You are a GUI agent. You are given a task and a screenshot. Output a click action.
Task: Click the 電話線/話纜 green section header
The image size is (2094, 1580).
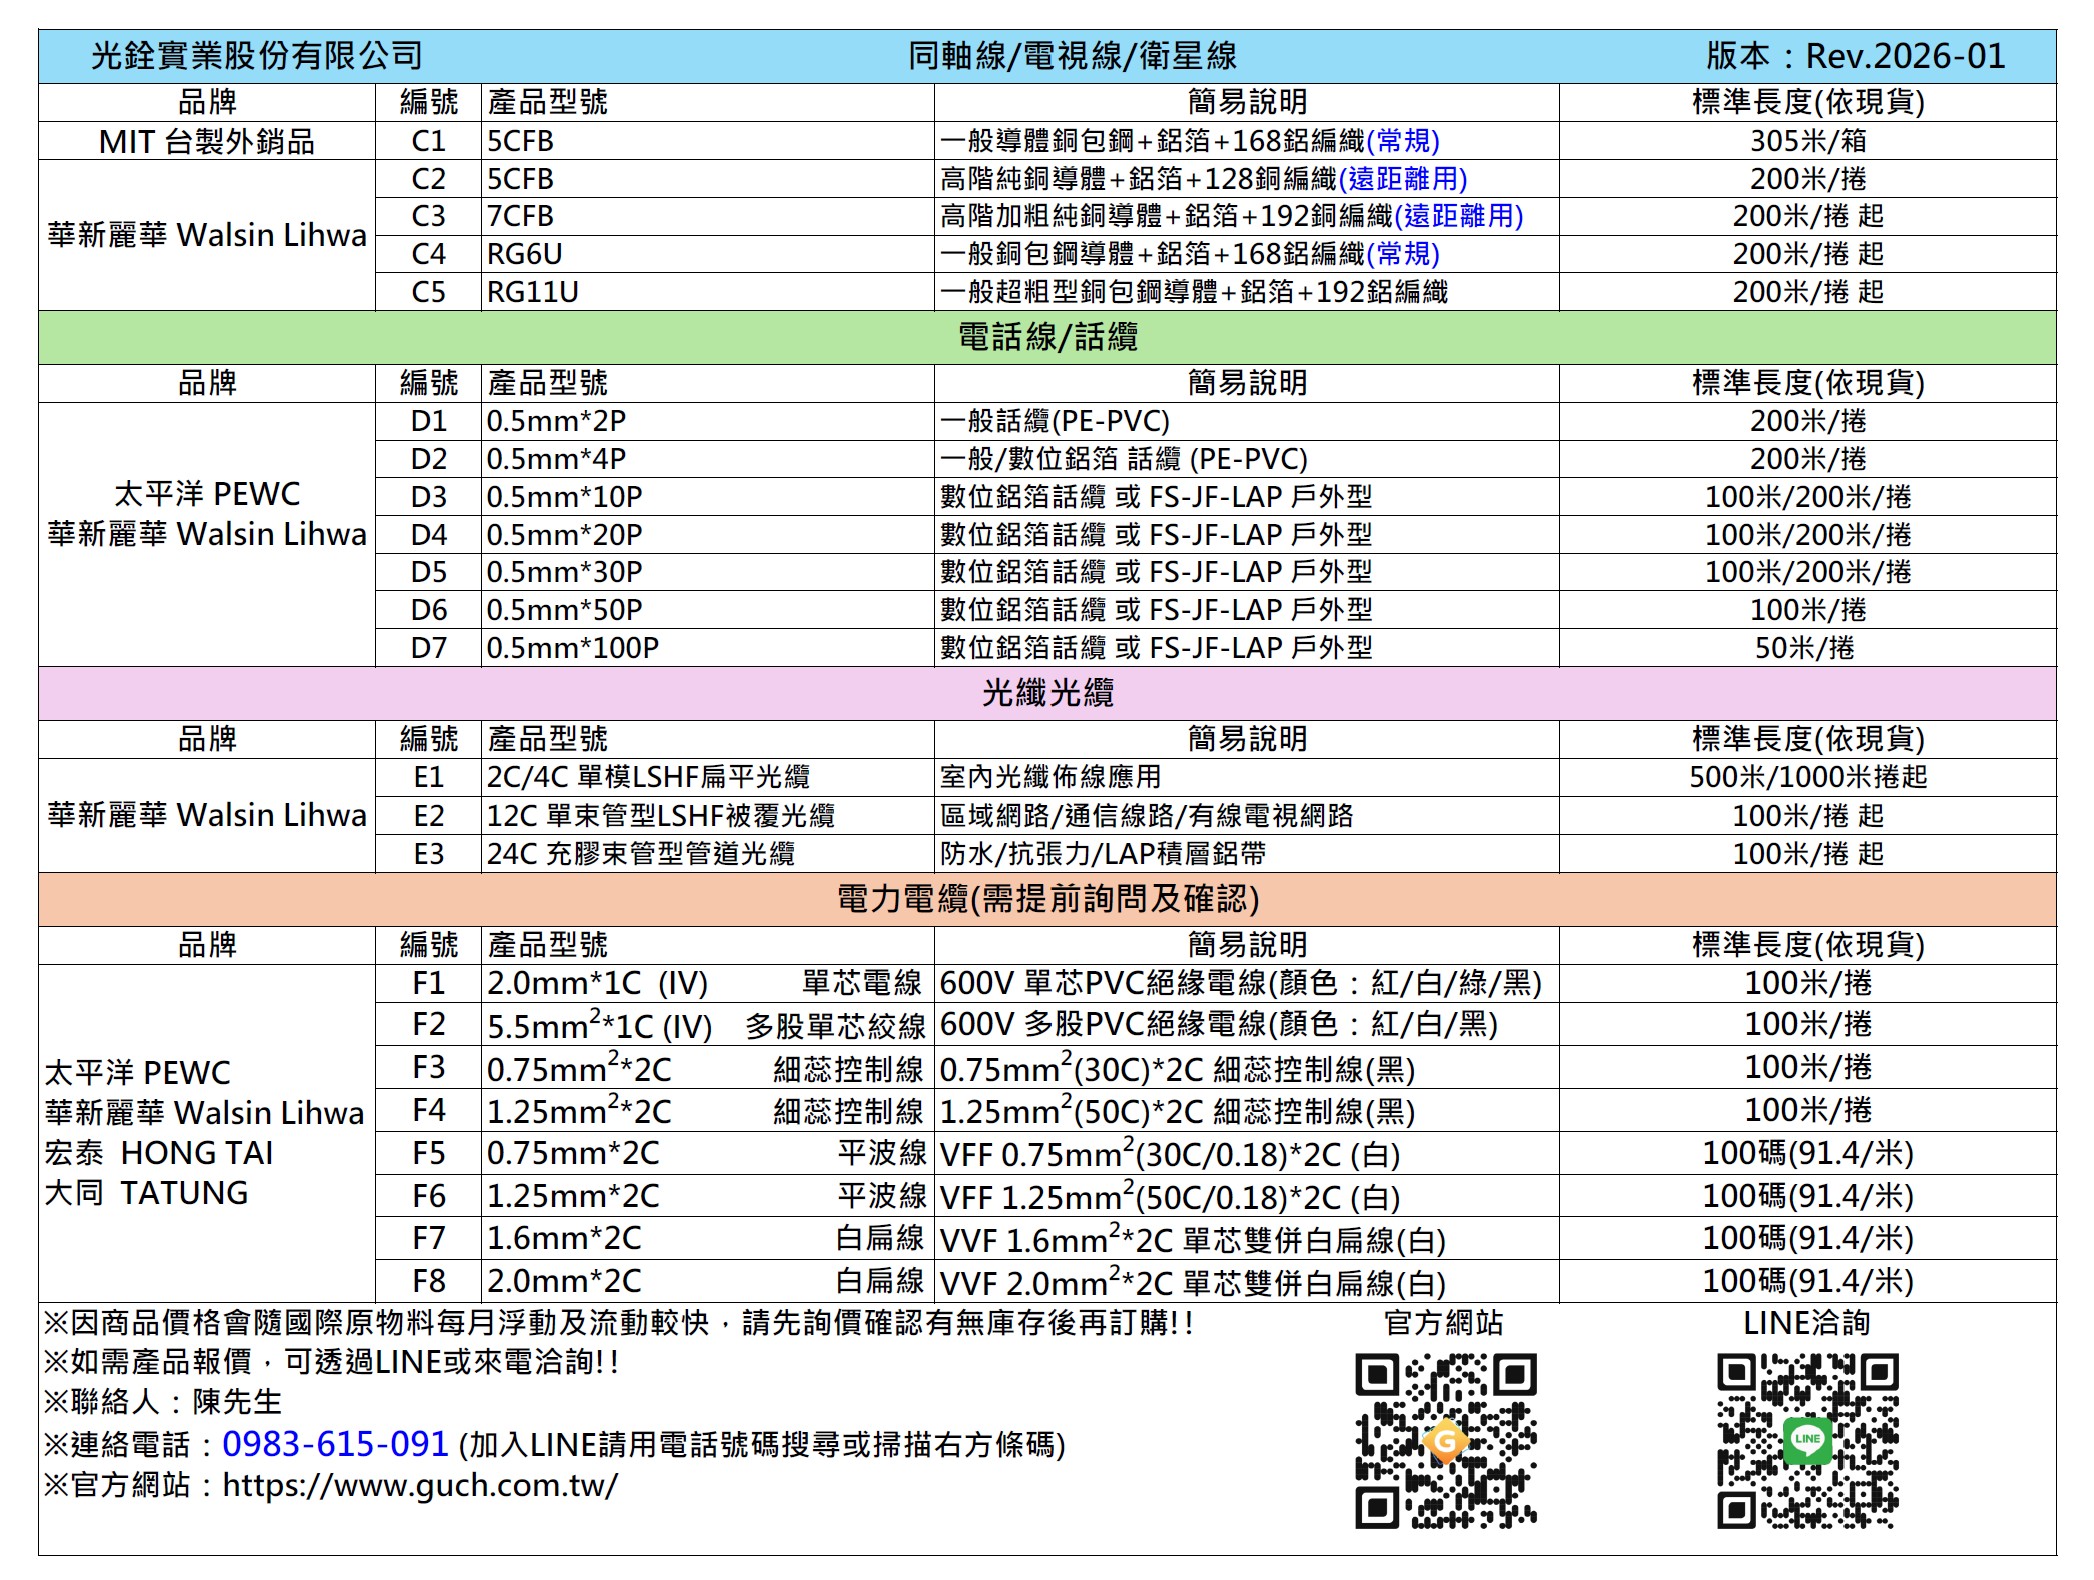click(1047, 337)
